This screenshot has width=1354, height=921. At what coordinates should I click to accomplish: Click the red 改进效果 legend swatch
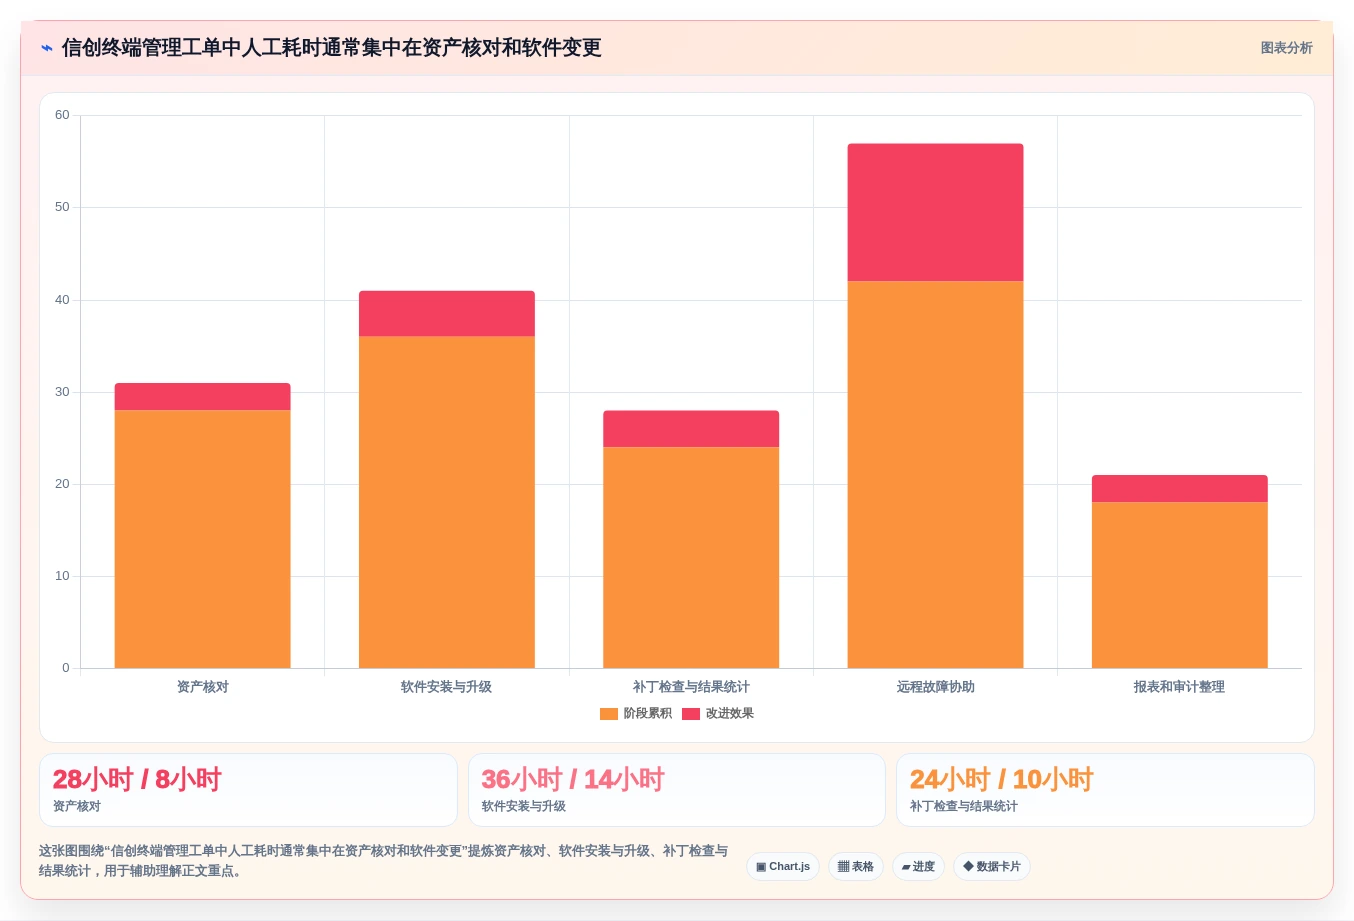(x=691, y=714)
